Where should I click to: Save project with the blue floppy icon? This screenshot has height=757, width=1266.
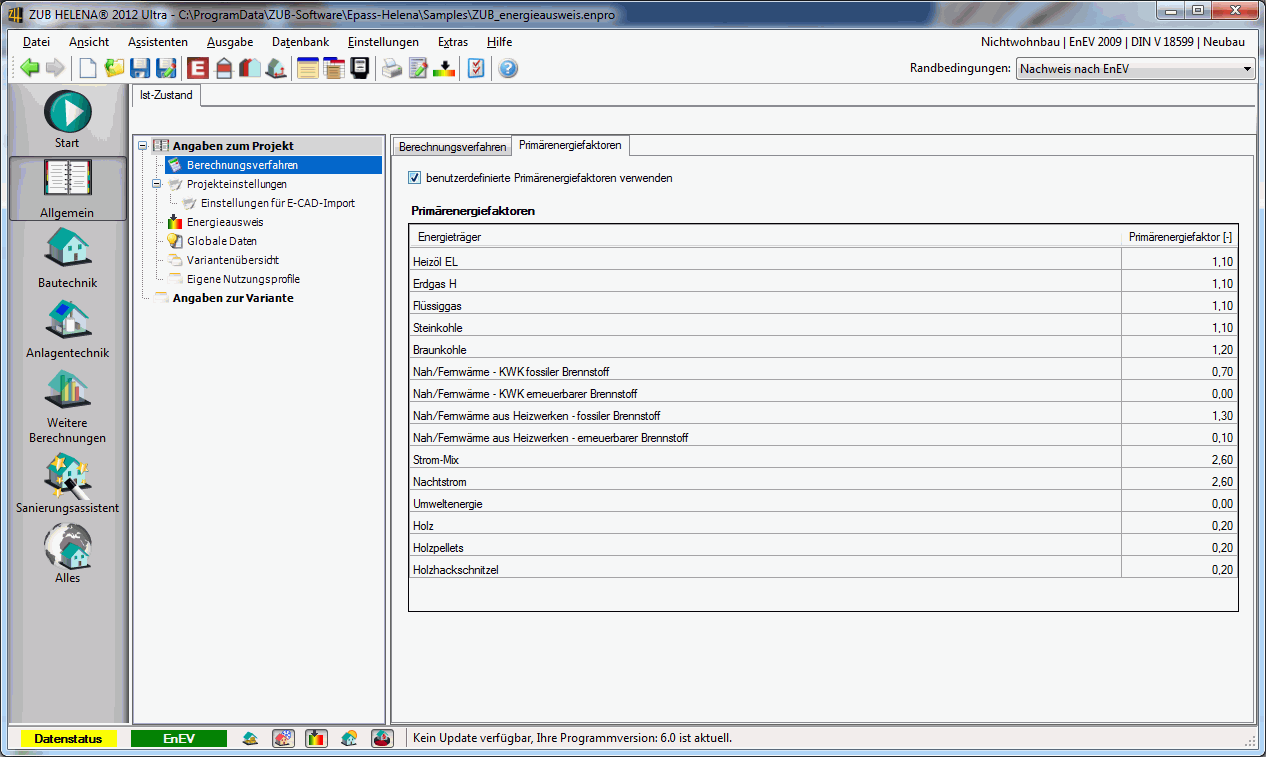140,68
